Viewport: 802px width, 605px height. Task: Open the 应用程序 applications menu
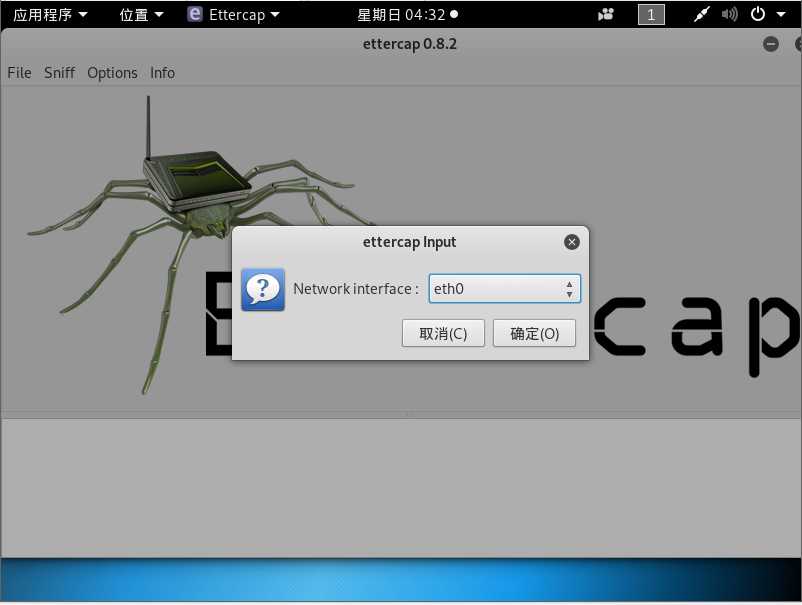50,14
